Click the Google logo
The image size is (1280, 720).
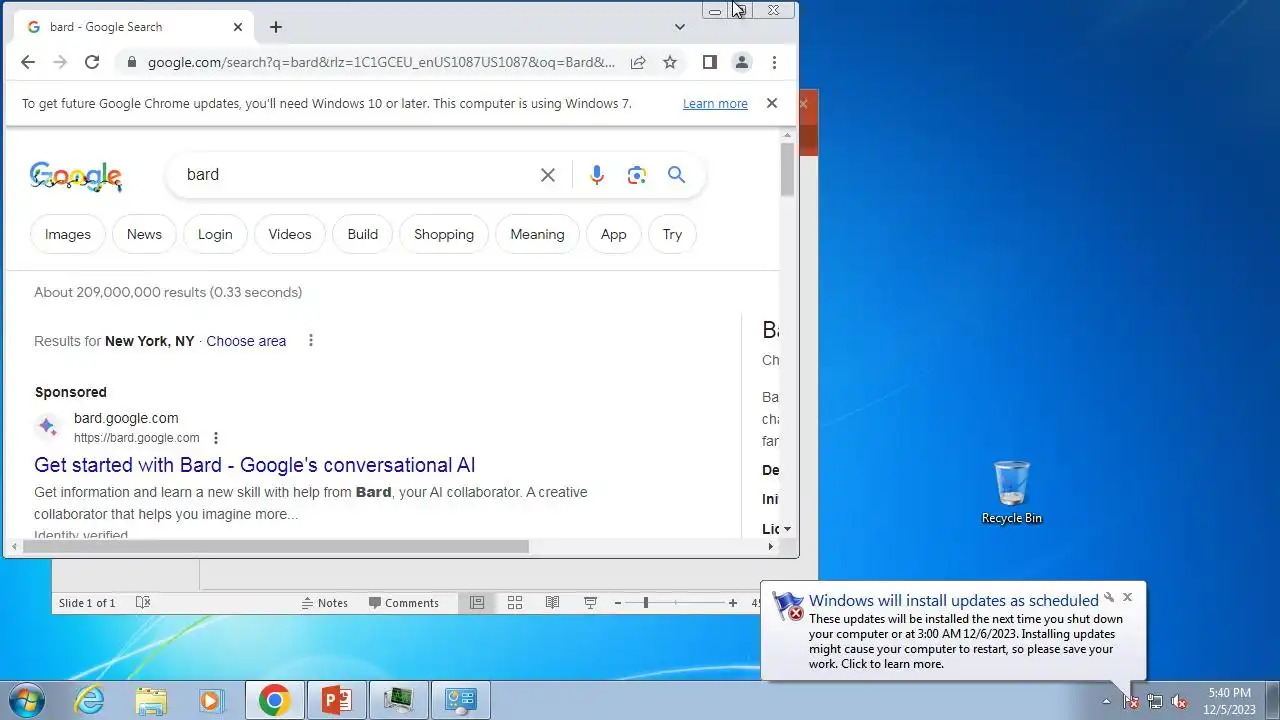coord(76,176)
